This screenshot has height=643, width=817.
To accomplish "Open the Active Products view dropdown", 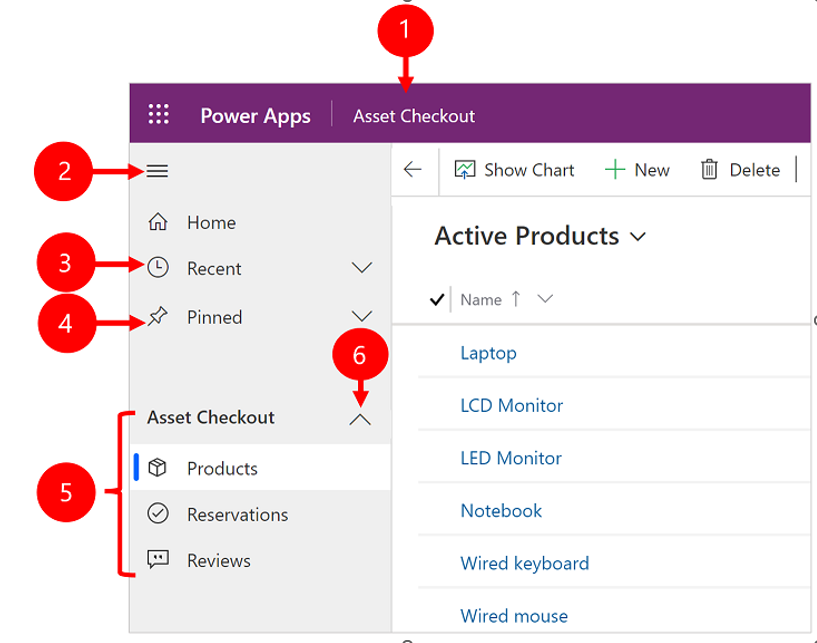I will (x=638, y=237).
